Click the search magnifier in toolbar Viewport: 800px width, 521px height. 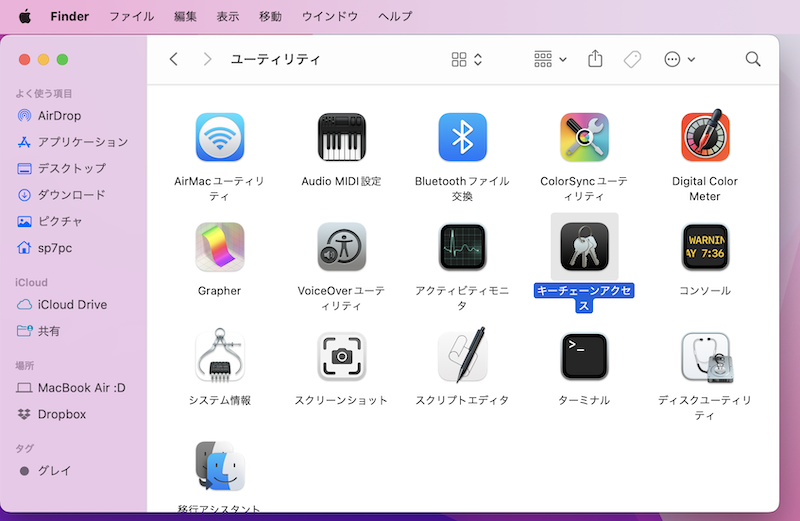753,60
